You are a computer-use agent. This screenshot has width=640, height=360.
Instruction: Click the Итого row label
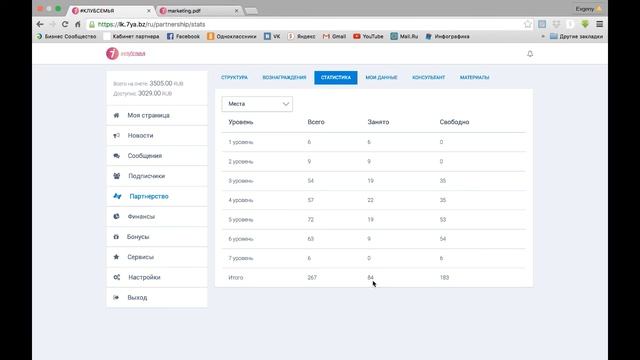pyautogui.click(x=236, y=278)
